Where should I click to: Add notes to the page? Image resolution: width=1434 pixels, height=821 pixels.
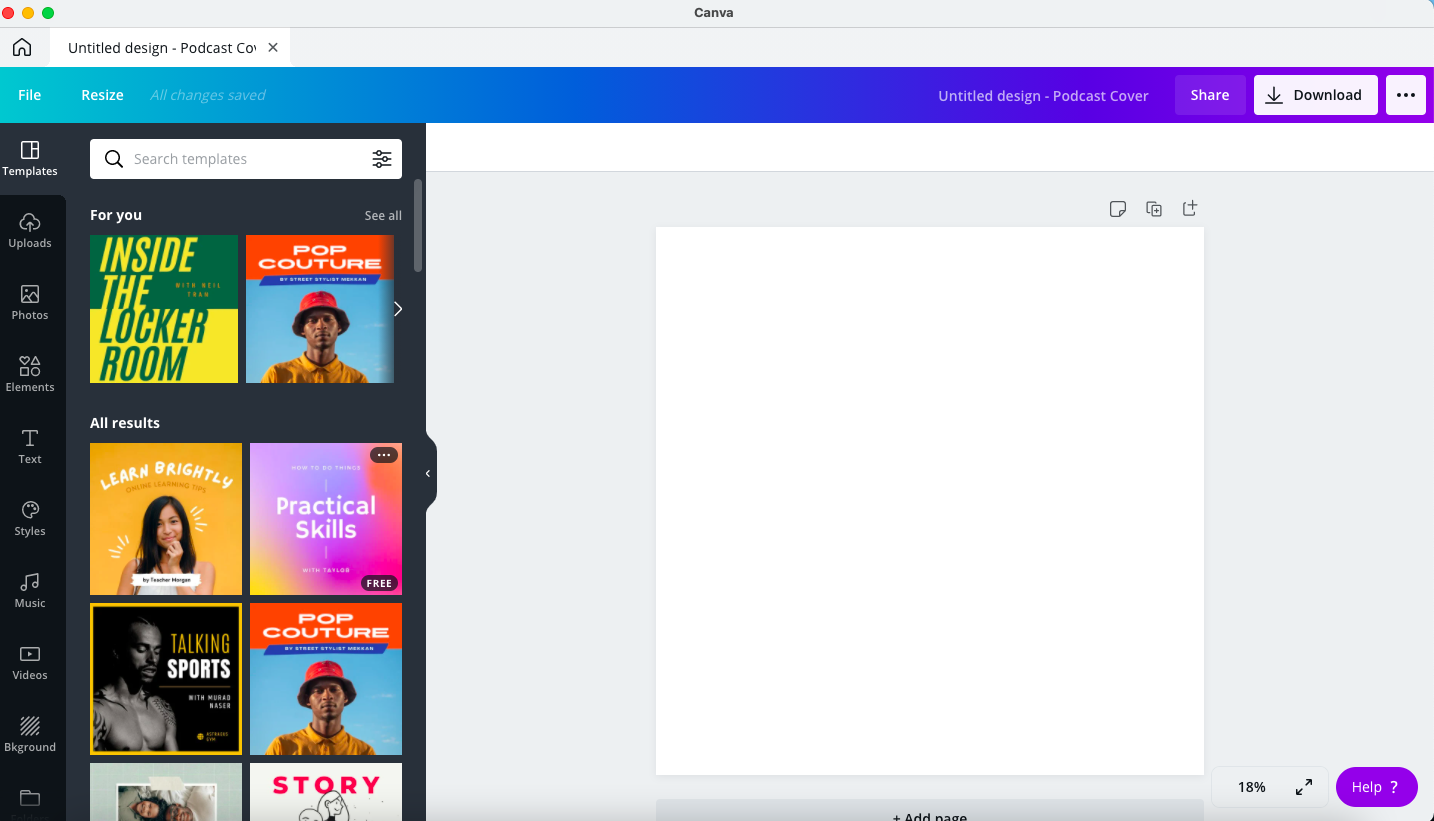coord(1118,209)
